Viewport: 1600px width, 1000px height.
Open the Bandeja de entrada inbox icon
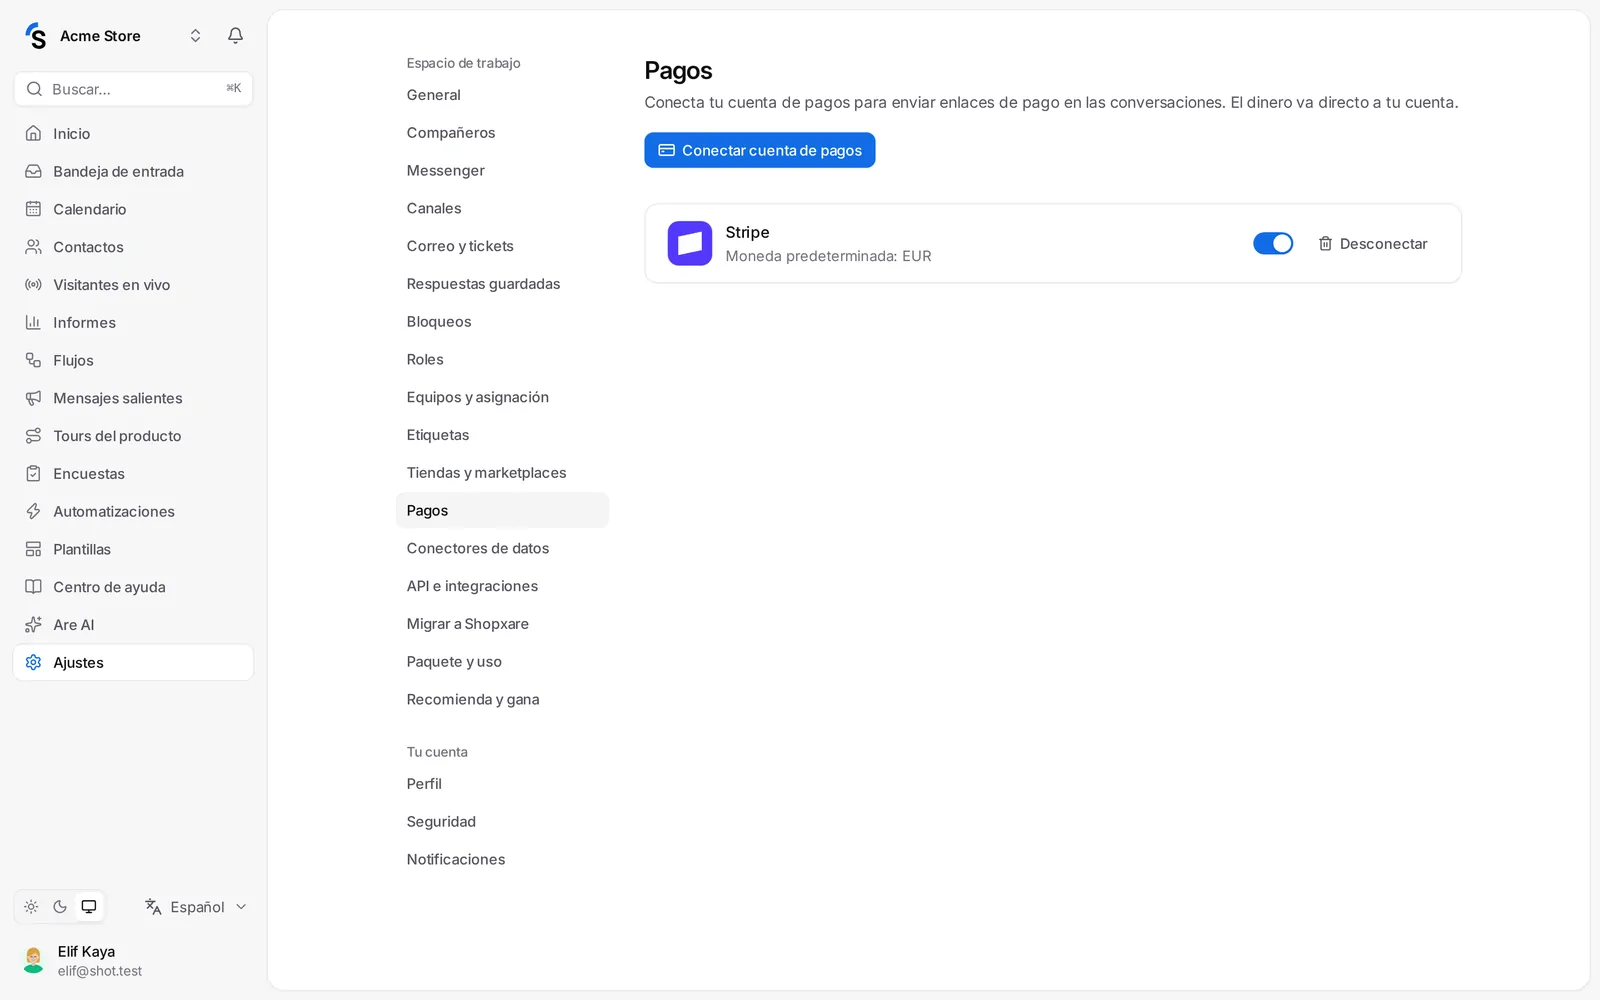[33, 171]
